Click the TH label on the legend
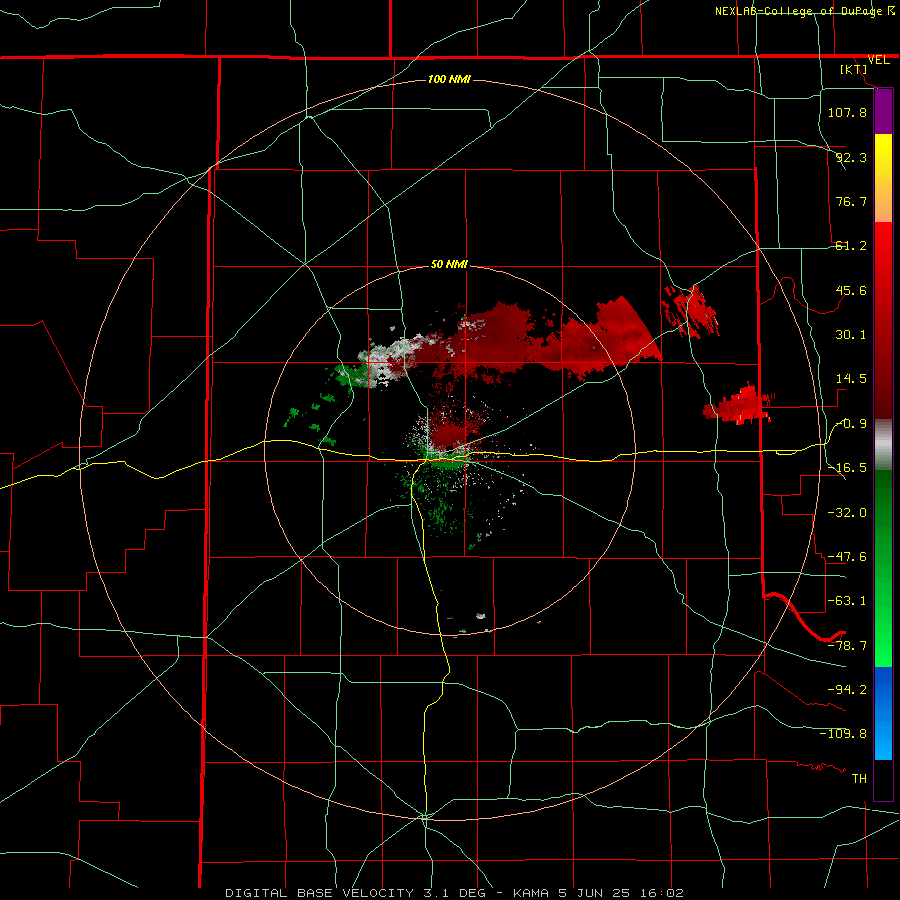Screen dimensions: 900x900 [859, 779]
